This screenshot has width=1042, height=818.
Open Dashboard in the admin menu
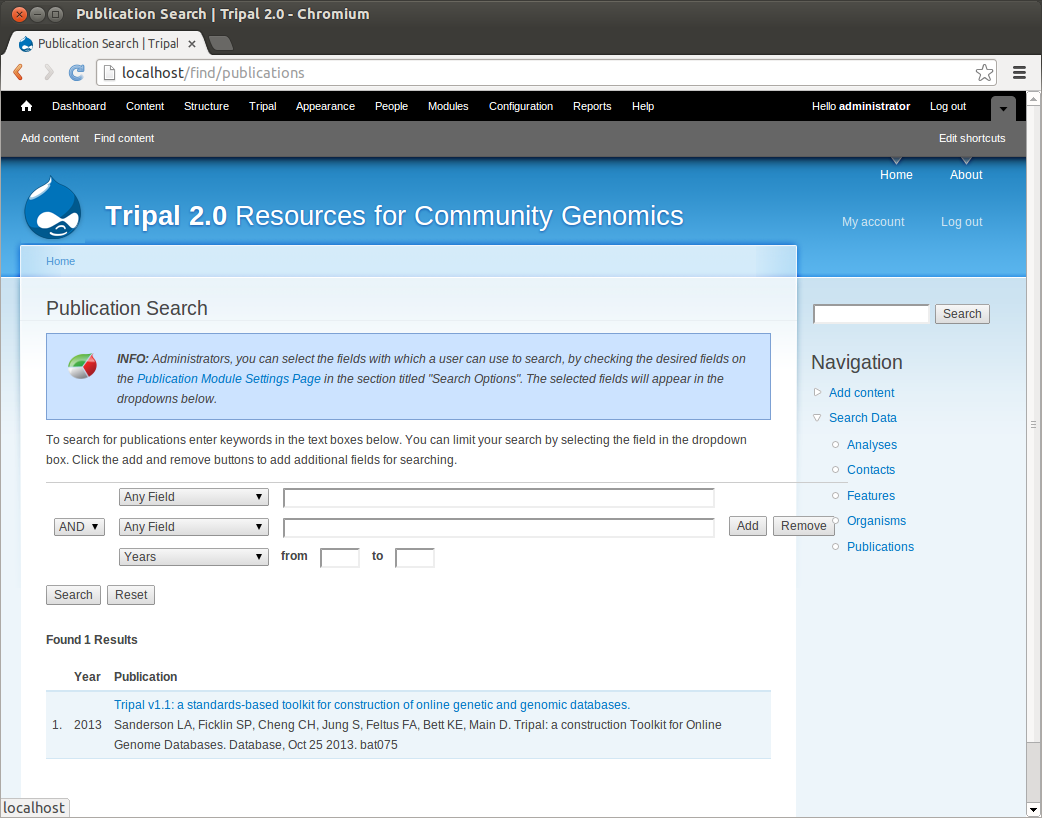[79, 106]
